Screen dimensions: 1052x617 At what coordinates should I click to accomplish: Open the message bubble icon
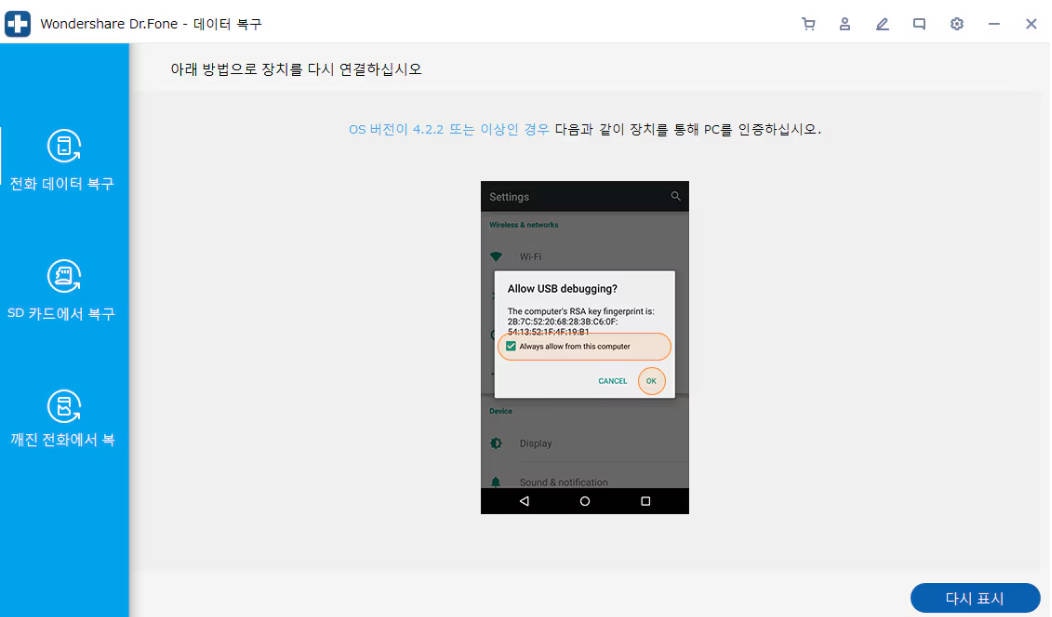point(919,24)
